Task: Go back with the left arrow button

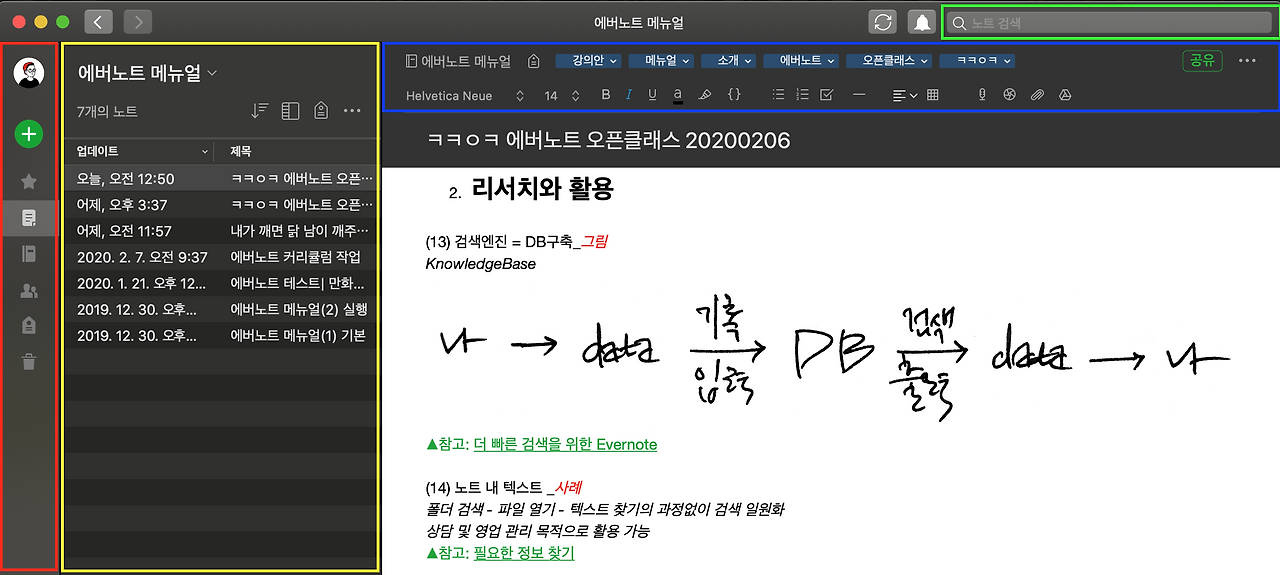Action: click(98, 22)
